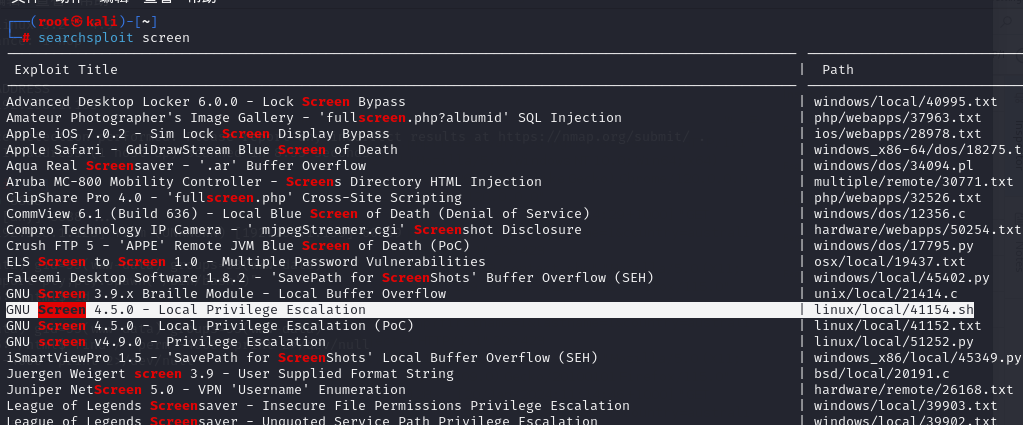The width and height of the screenshot is (1023, 425).
Task: Click the Amateur Photographer's Image Gallery entry
Action: [313, 118]
